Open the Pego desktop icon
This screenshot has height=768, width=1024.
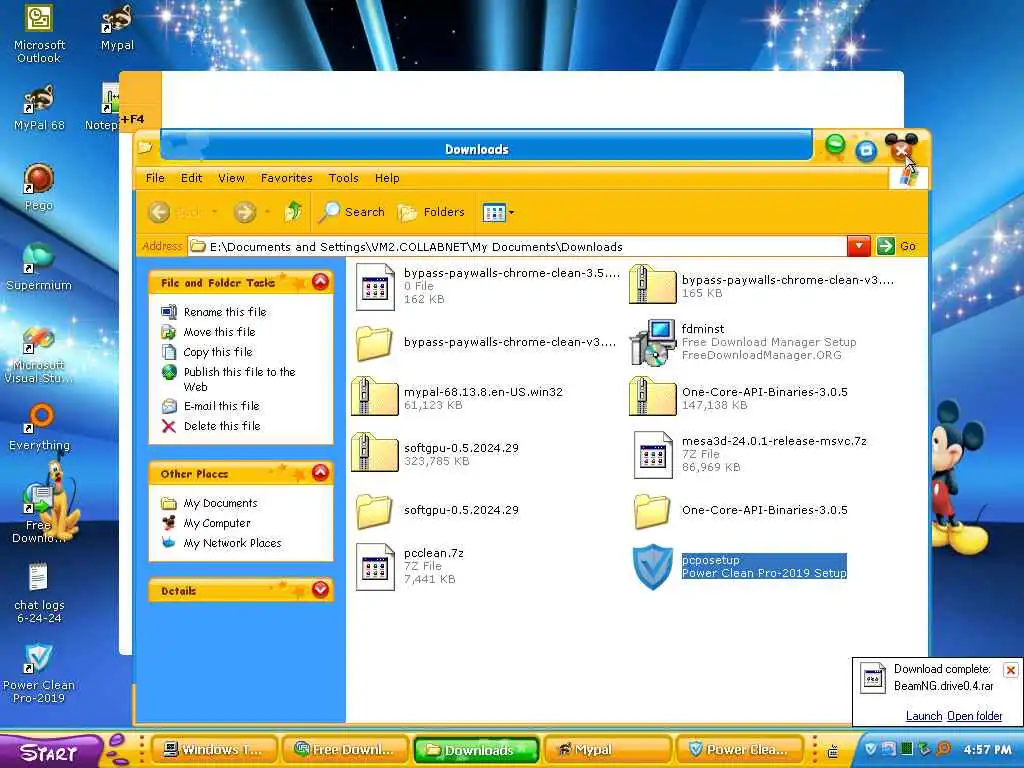tap(39, 187)
